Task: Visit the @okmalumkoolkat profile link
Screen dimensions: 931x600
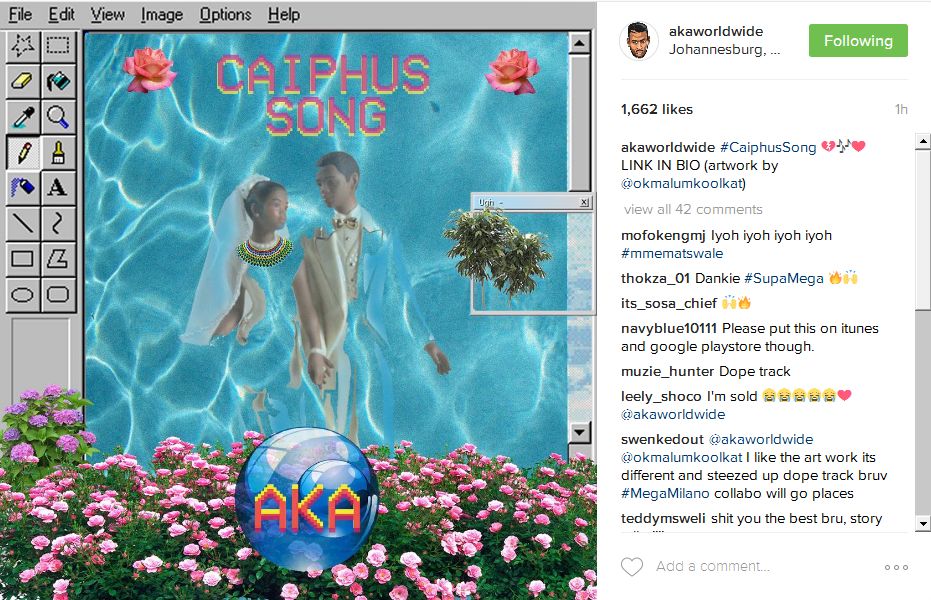Action: point(683,183)
